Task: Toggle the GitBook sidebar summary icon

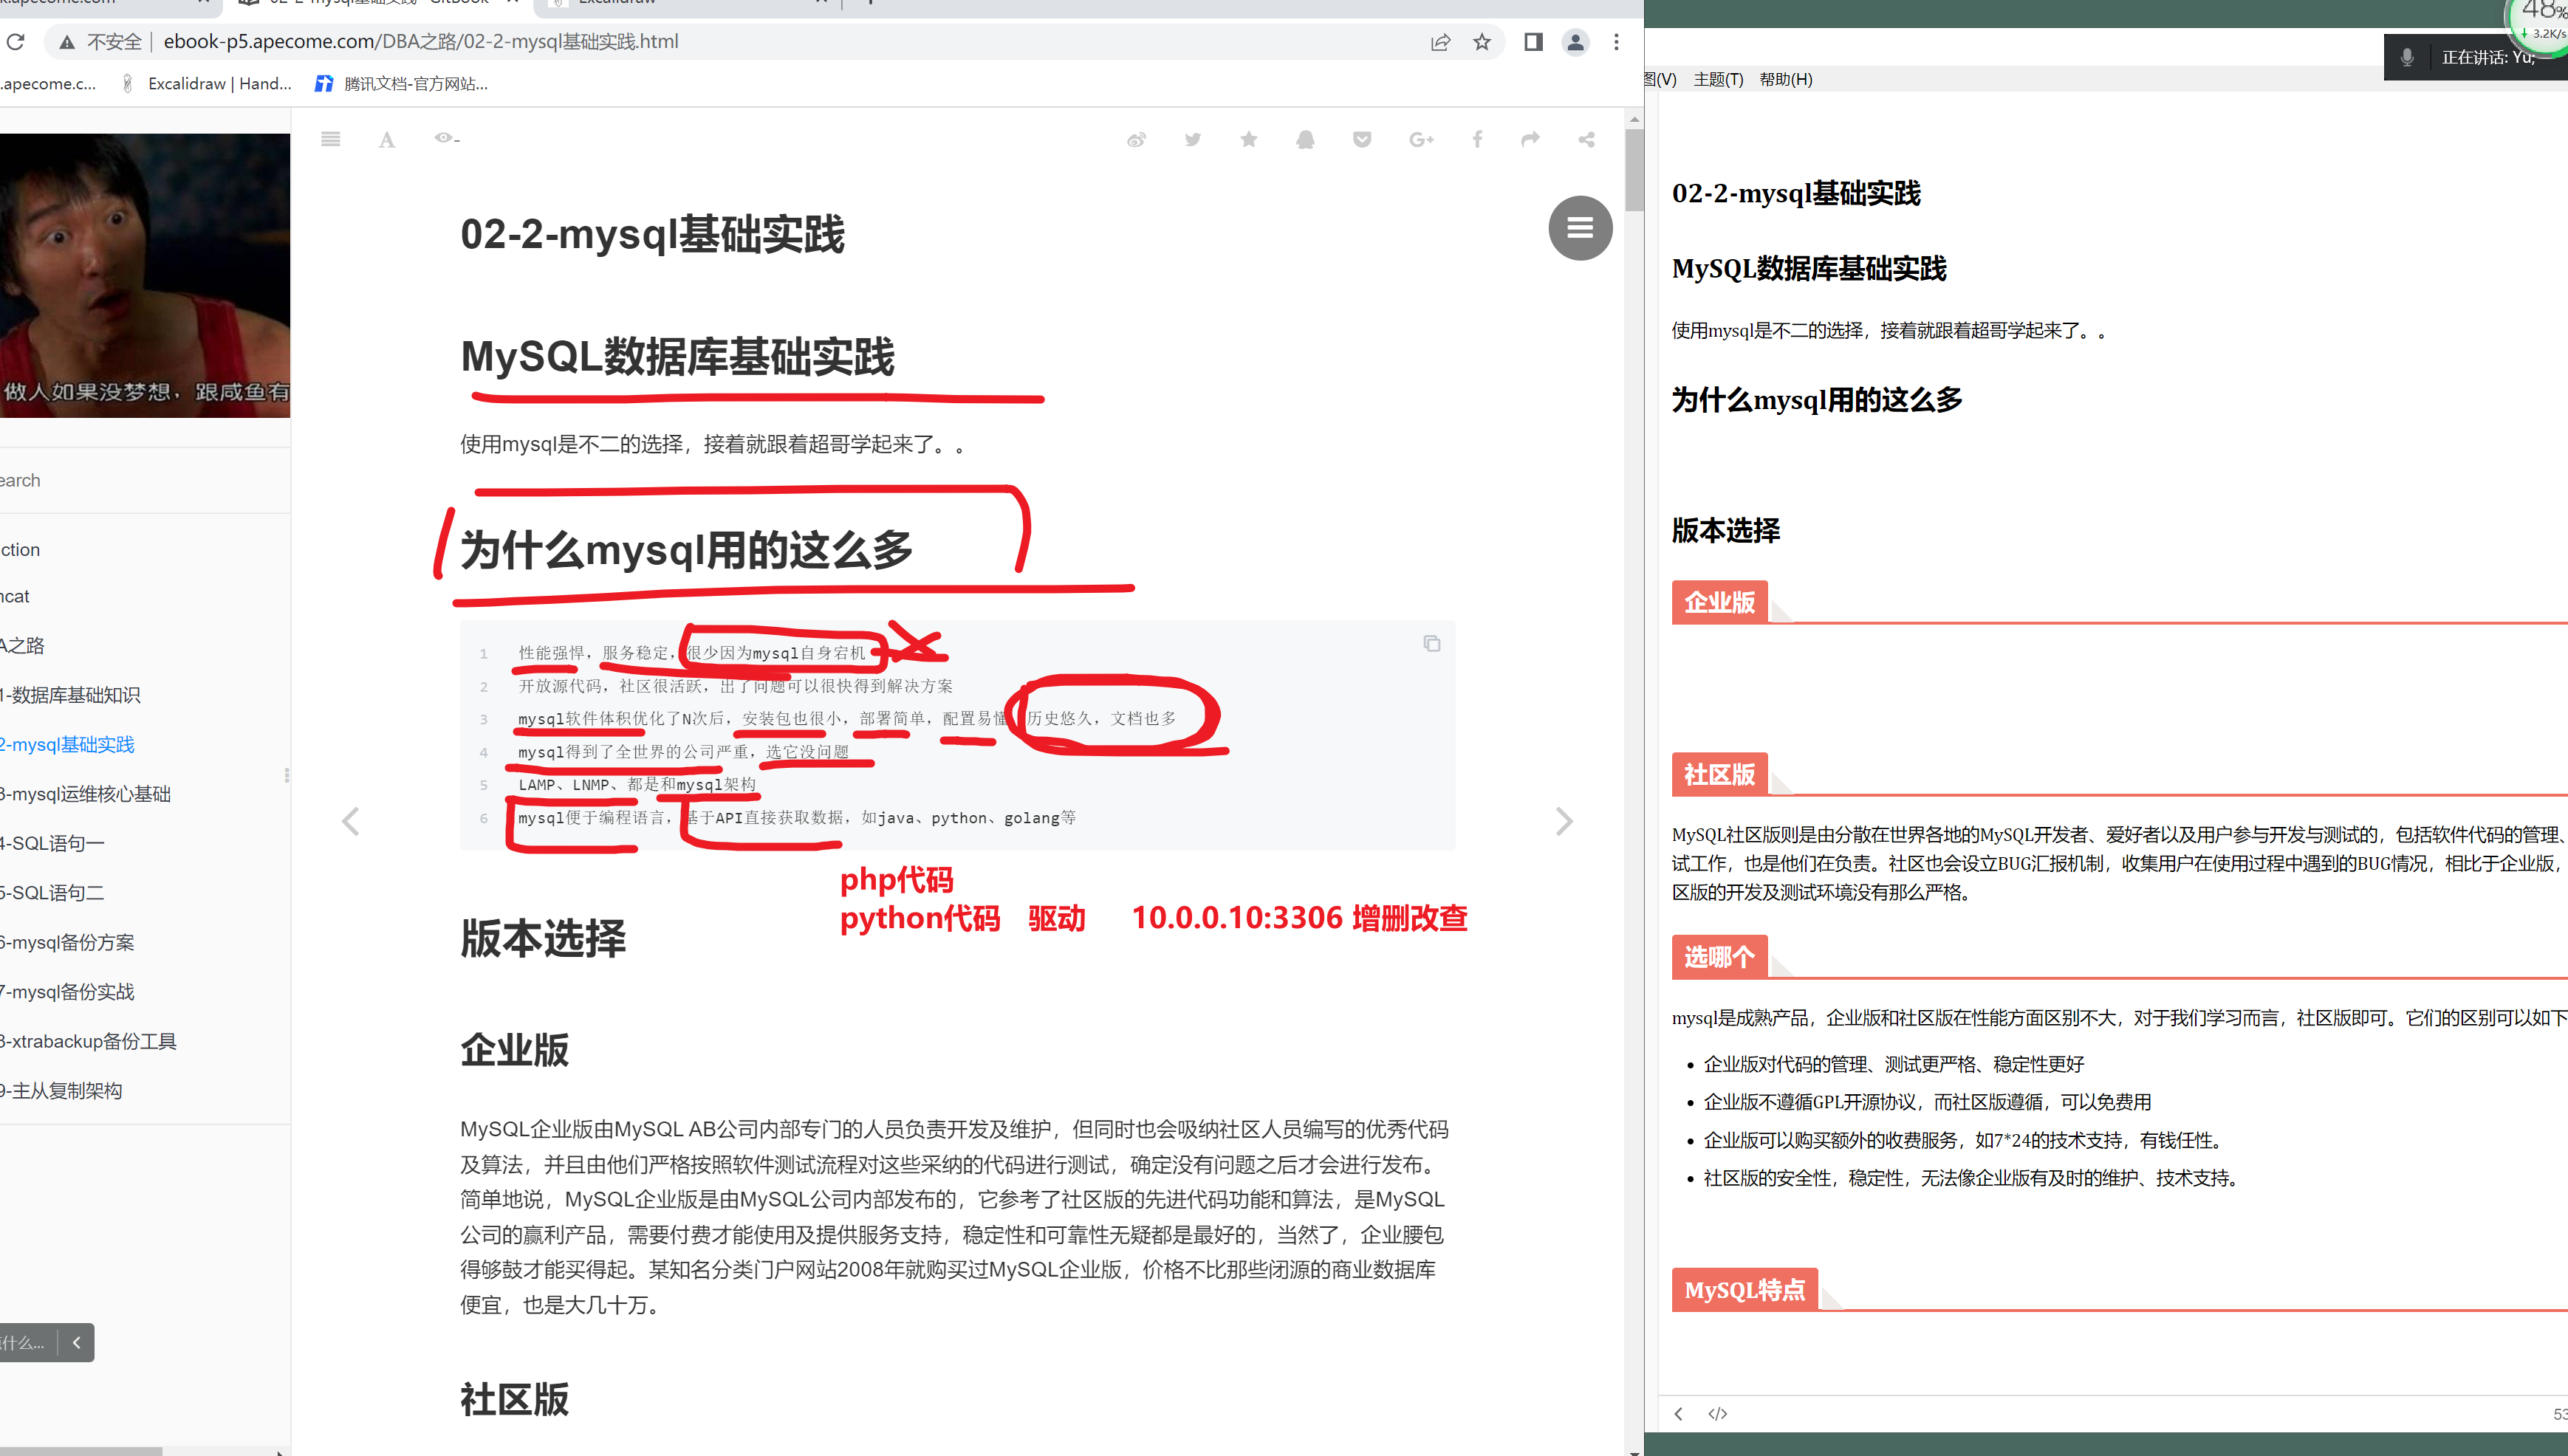Action: 330,139
